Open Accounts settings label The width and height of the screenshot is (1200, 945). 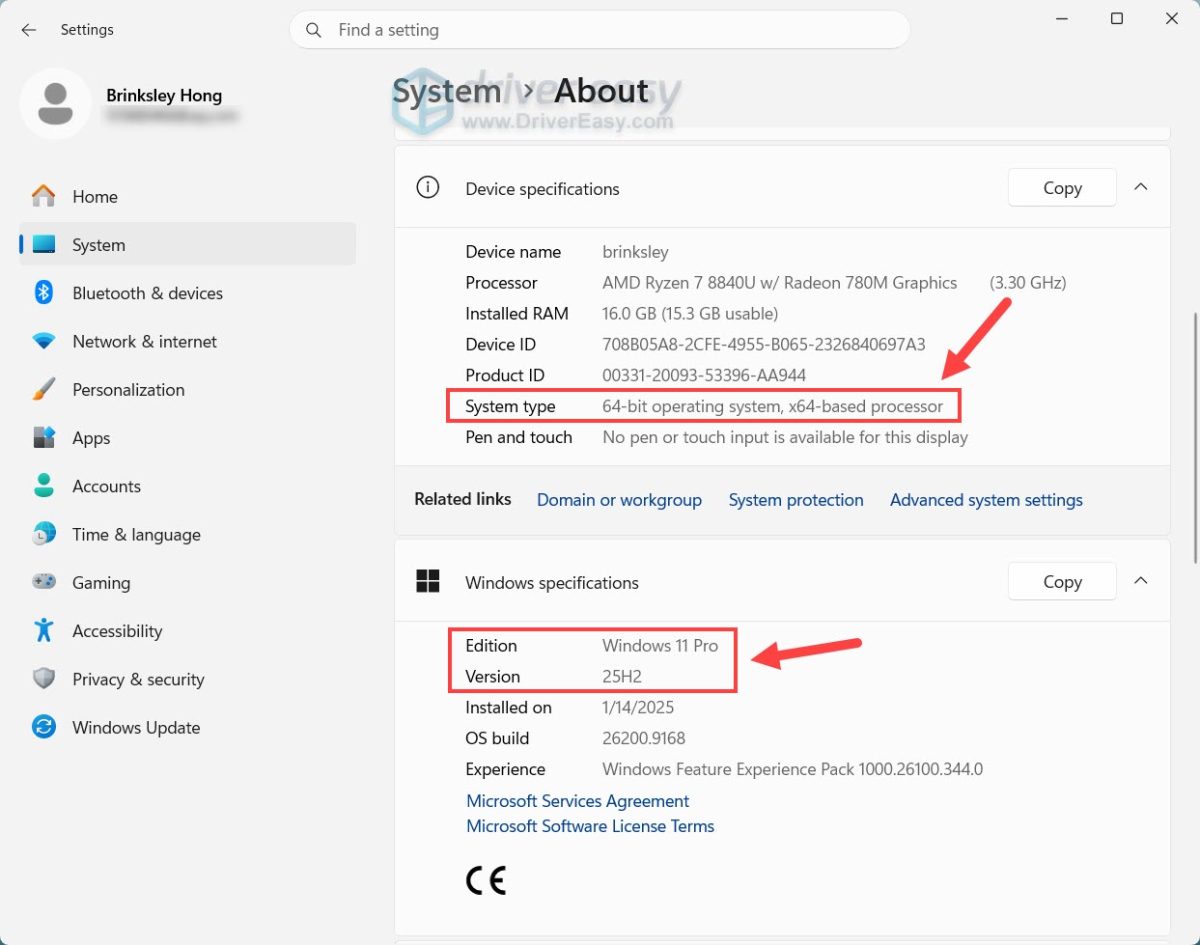(x=106, y=486)
